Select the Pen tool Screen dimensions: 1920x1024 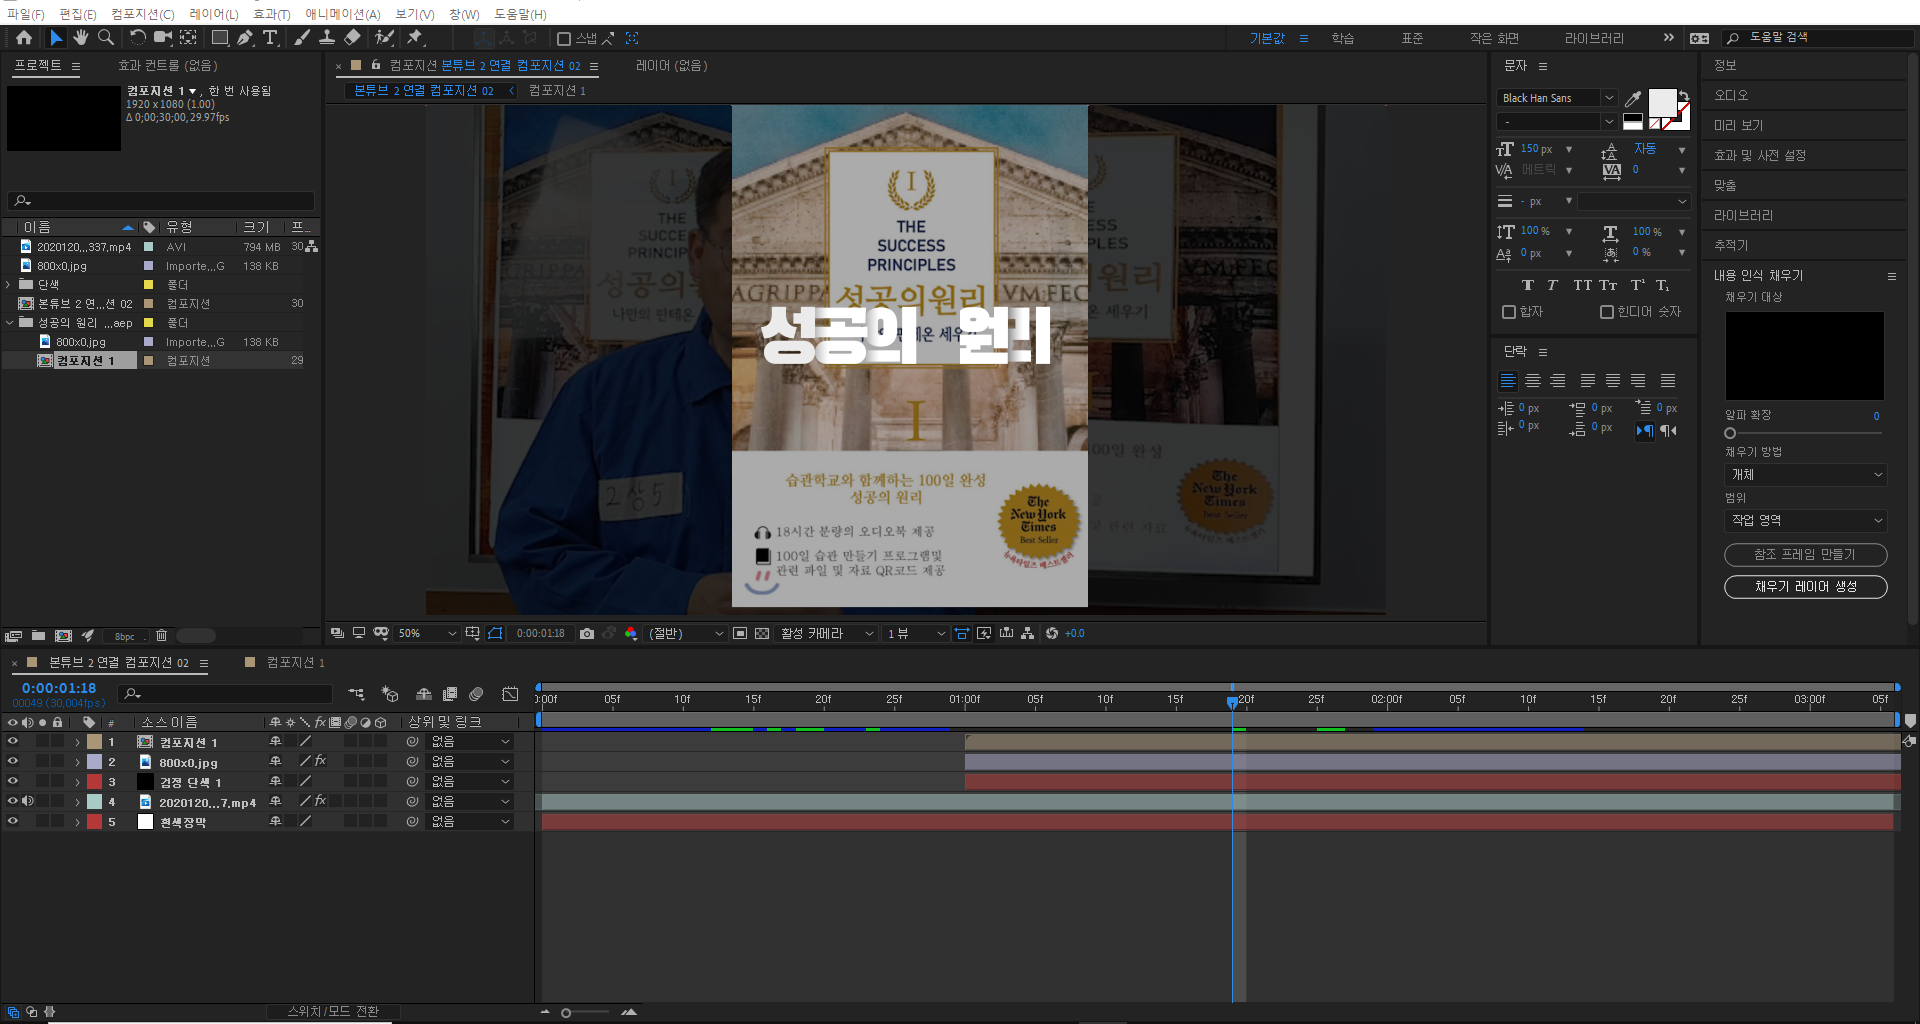pyautogui.click(x=245, y=38)
